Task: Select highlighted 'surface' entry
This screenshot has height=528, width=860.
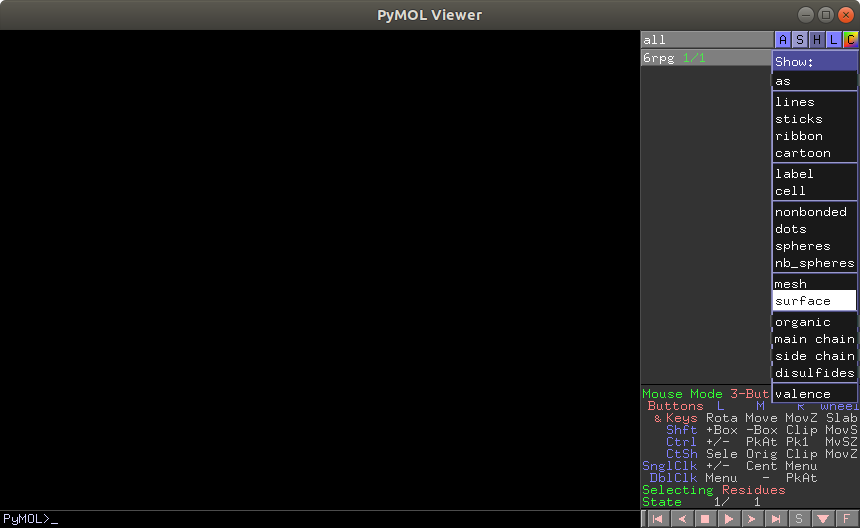Action: 814,300
